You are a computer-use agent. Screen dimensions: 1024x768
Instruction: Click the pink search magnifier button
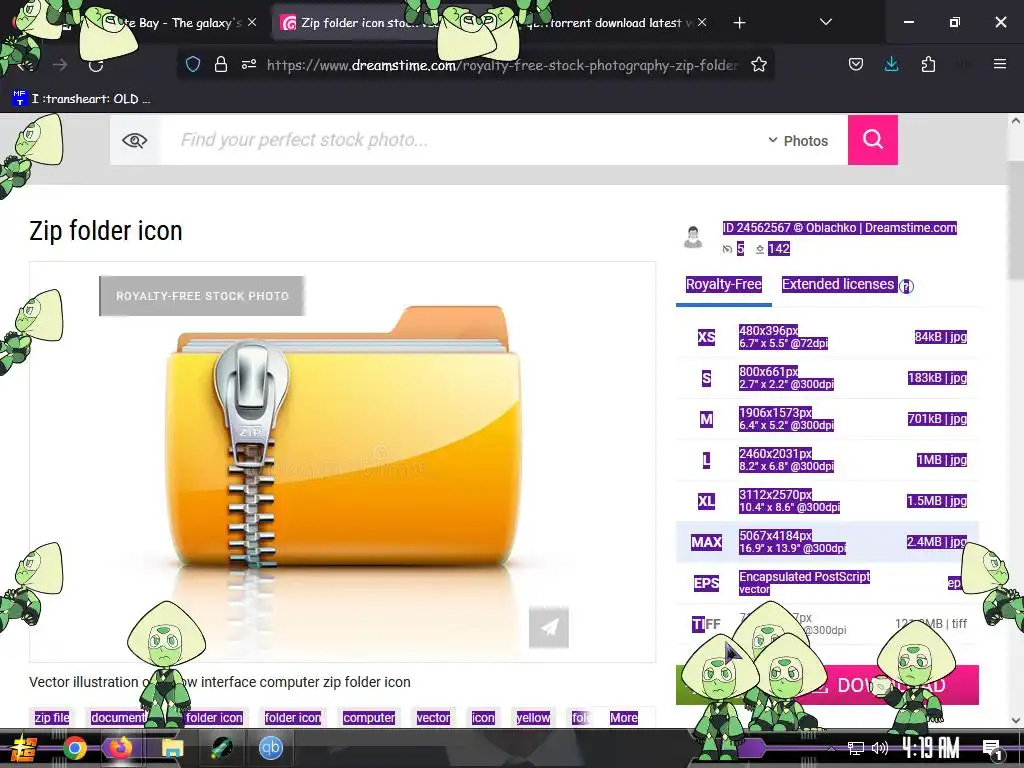click(x=872, y=140)
